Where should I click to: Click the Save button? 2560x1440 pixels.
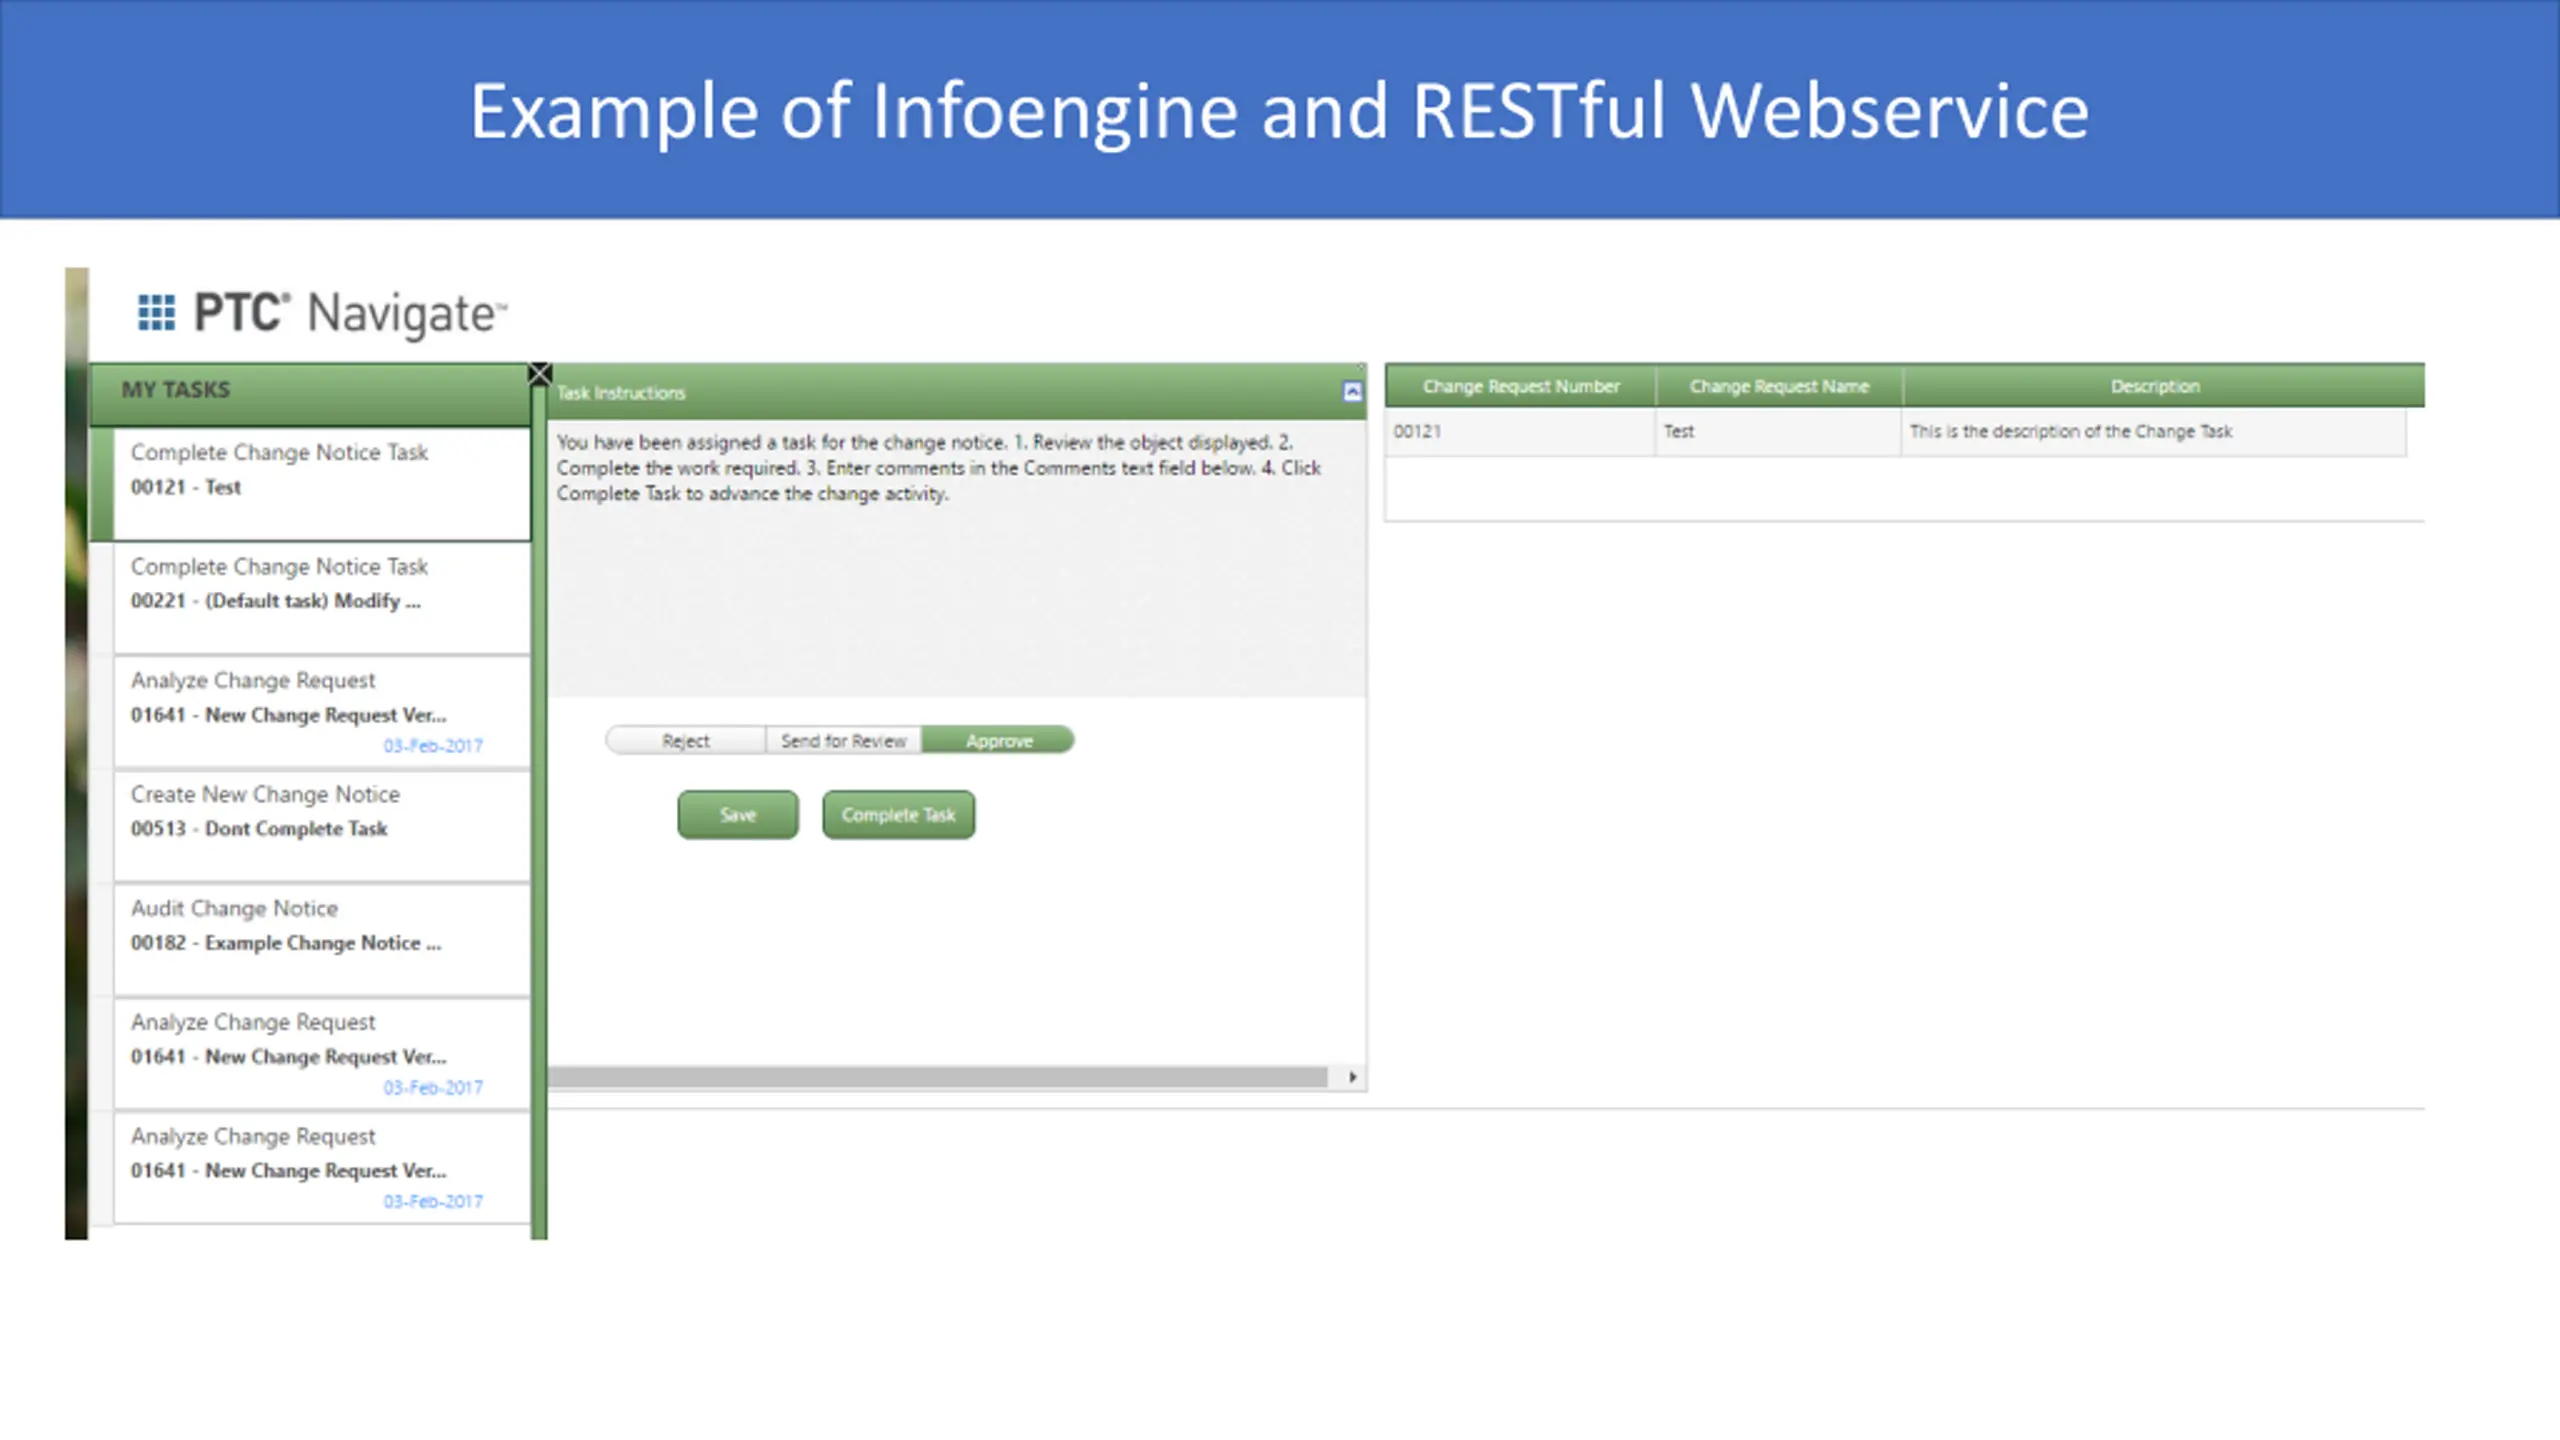click(x=738, y=815)
